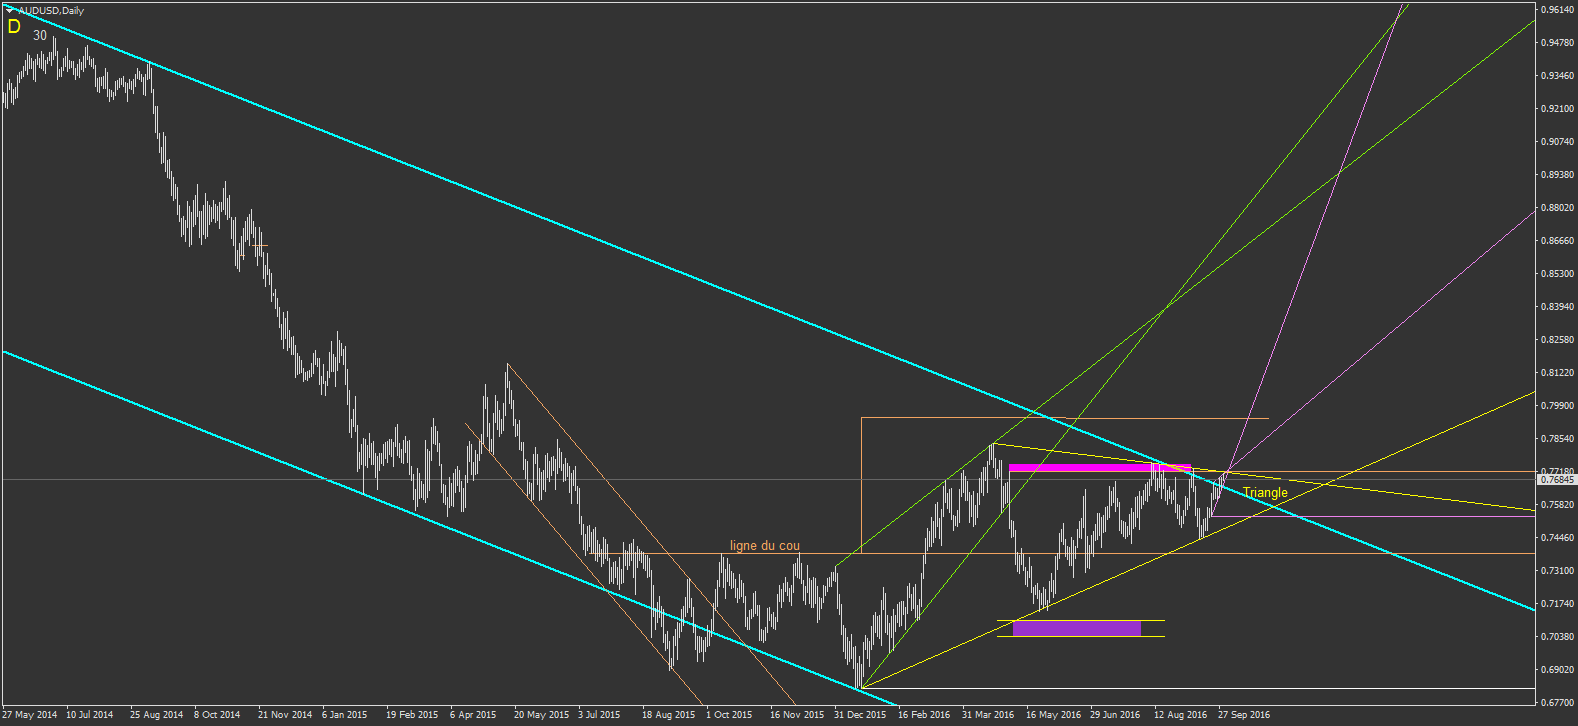Click the 16 May 2016 date label
This screenshot has width=1578, height=726.
pos(1053,715)
